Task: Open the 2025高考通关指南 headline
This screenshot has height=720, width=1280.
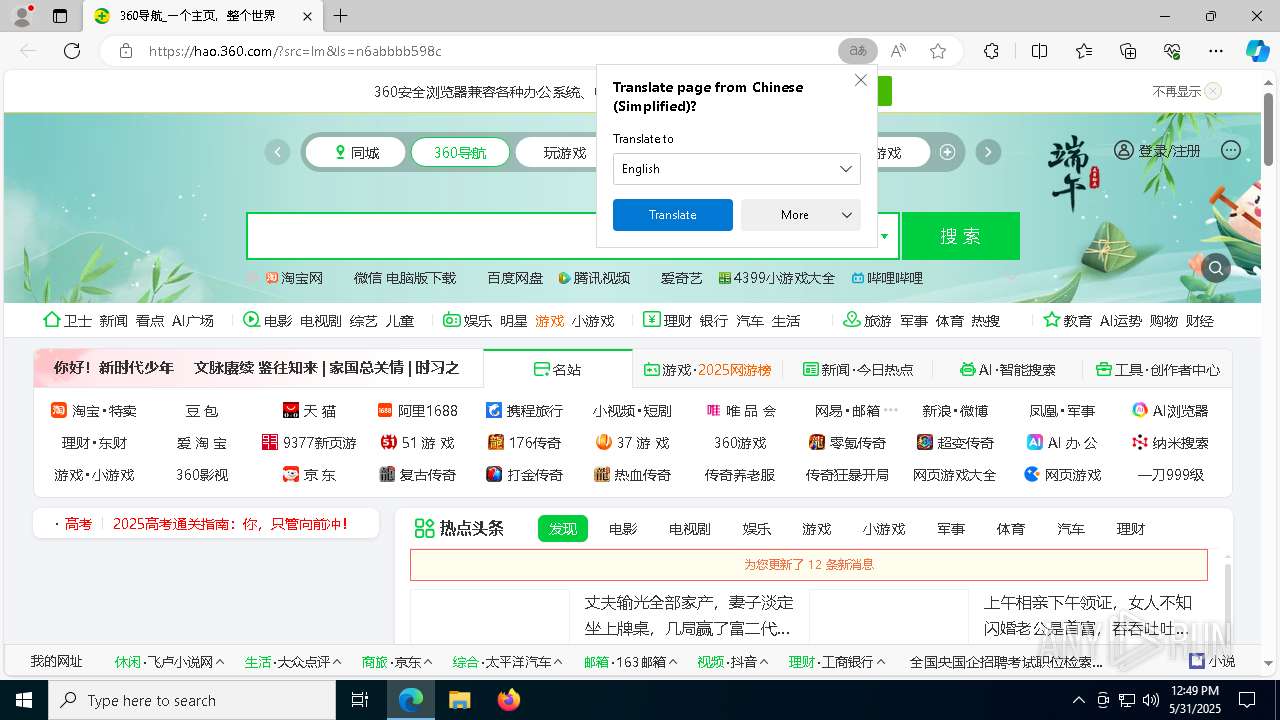Action: coord(230,523)
